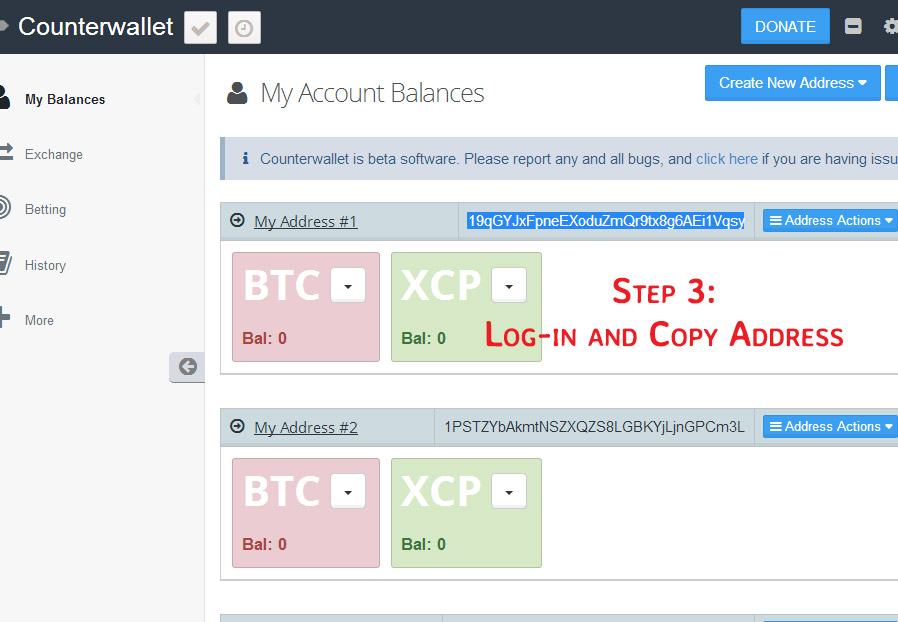The width and height of the screenshot is (898, 622).
Task: Click the Betting target icon in sidebar
Action: (x=5, y=207)
